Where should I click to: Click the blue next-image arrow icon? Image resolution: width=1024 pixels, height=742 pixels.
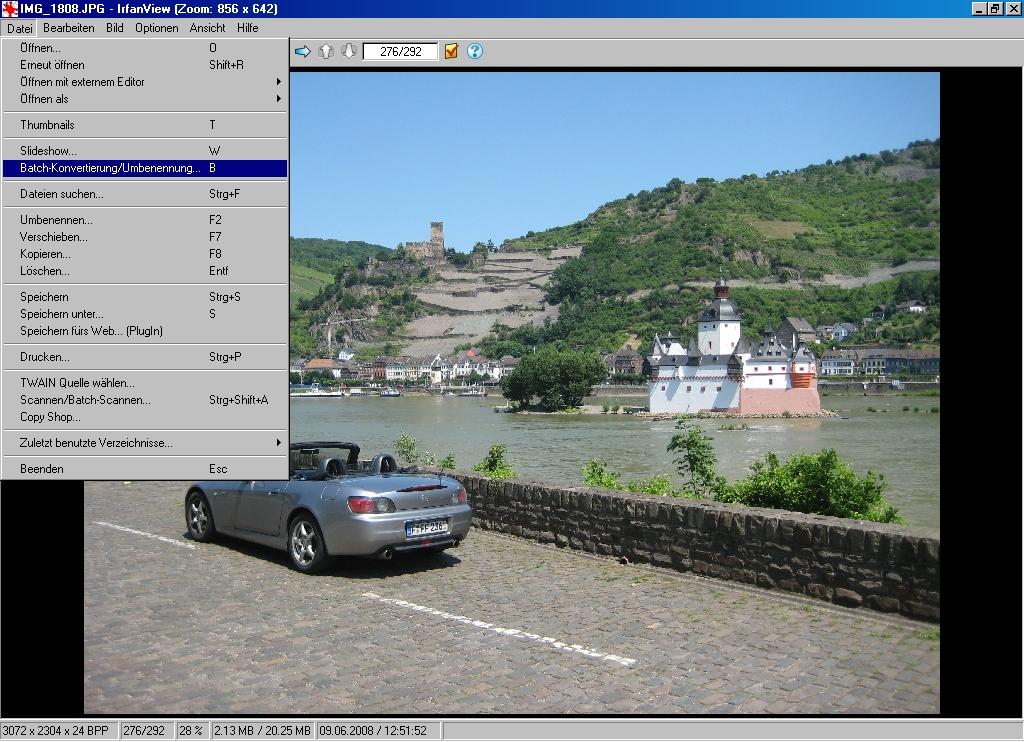click(303, 51)
